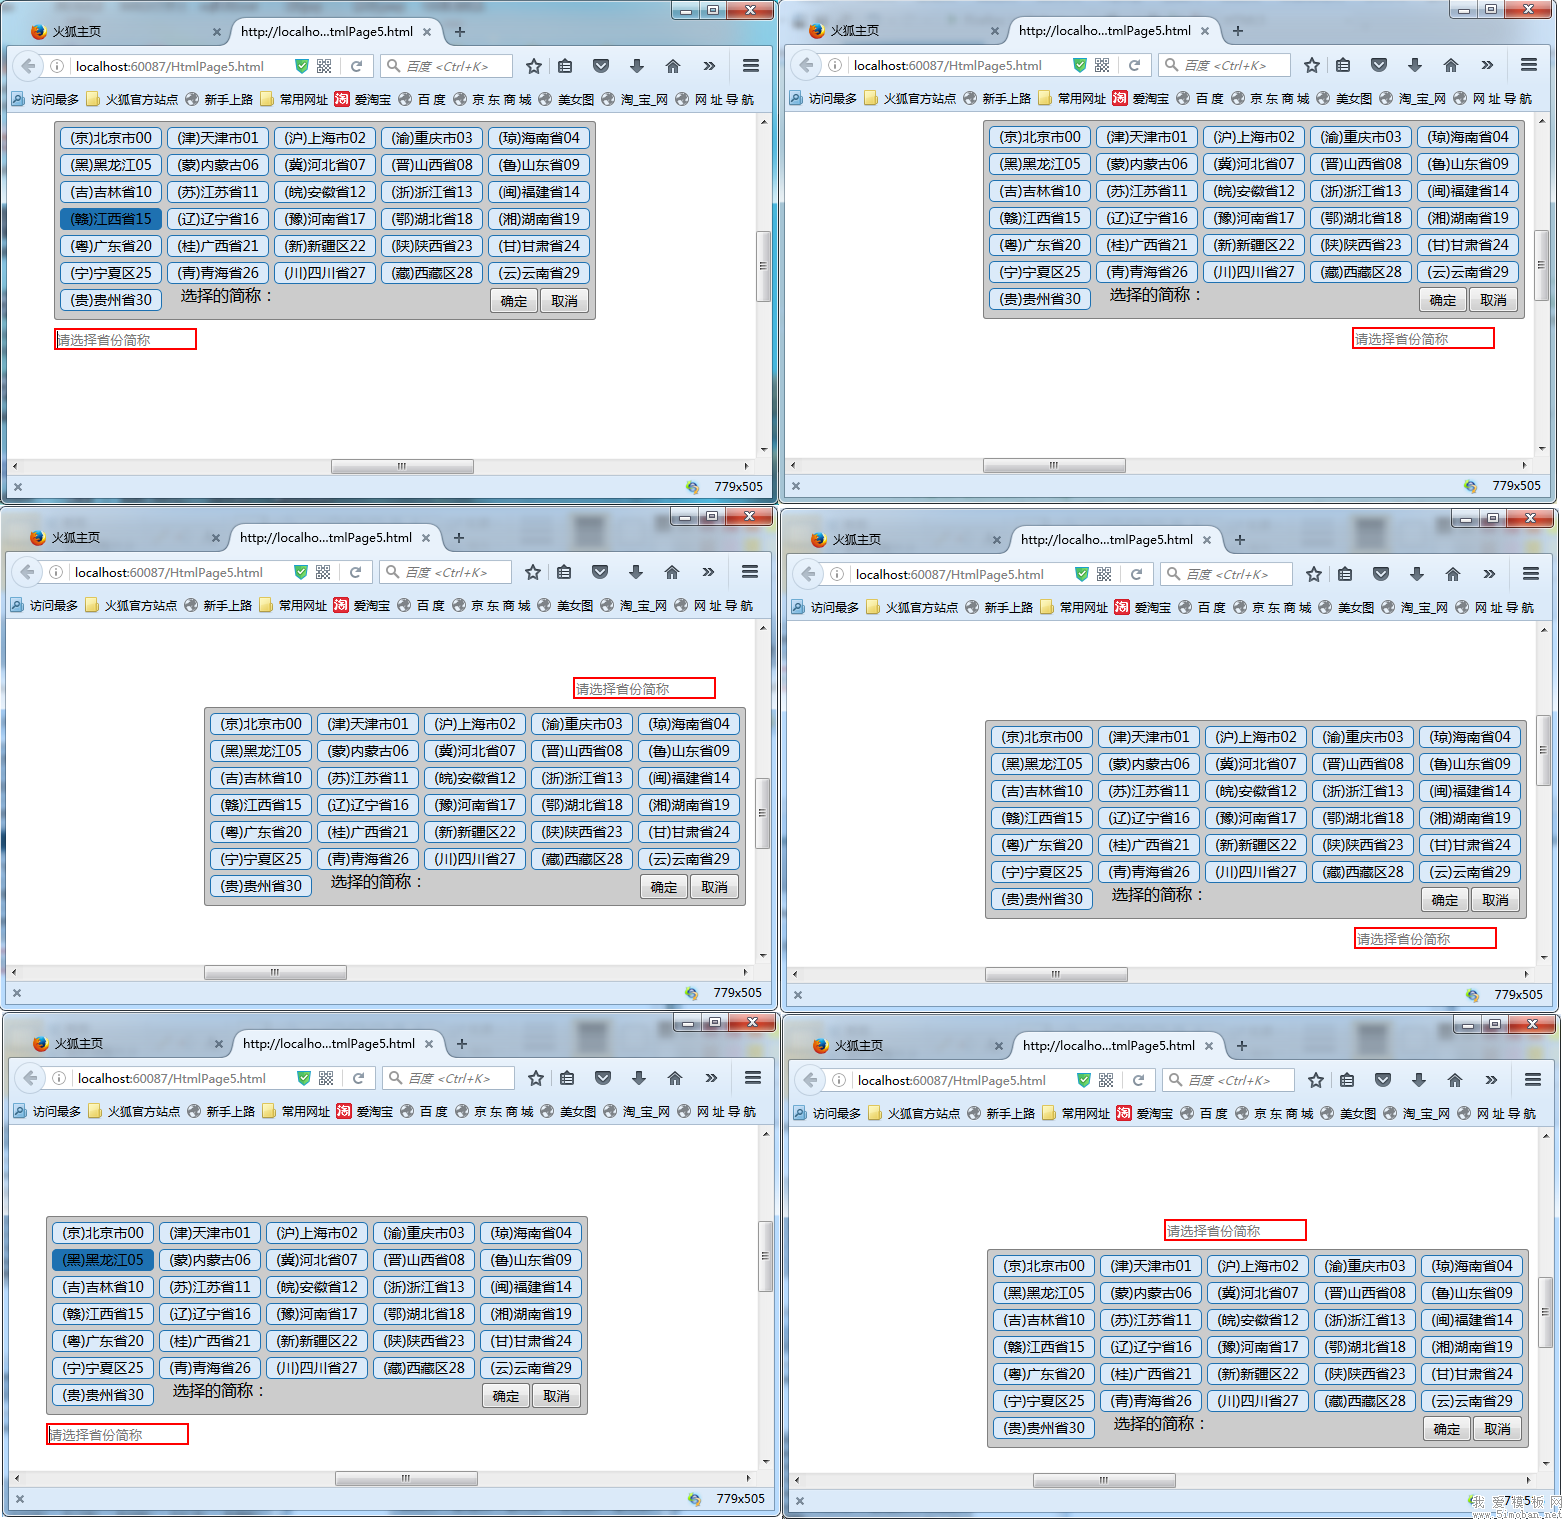This screenshot has height=1524, width=1568.
Task: Click the QR code icon in the top-right address bar
Action: pos(1102,65)
